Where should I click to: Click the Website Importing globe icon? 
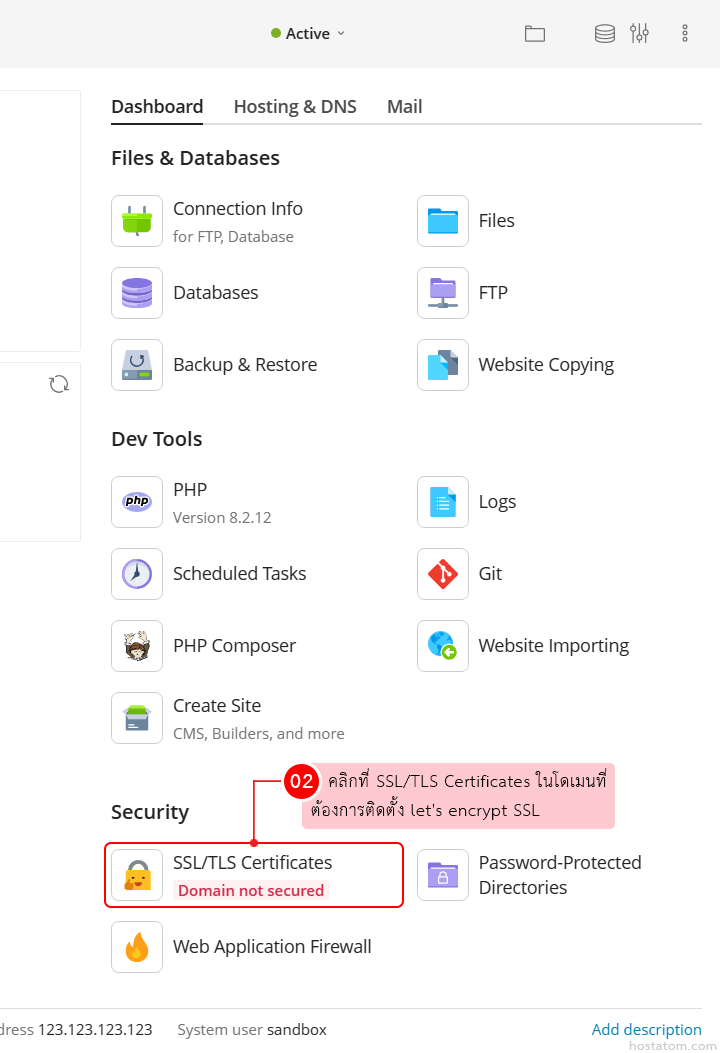point(443,646)
